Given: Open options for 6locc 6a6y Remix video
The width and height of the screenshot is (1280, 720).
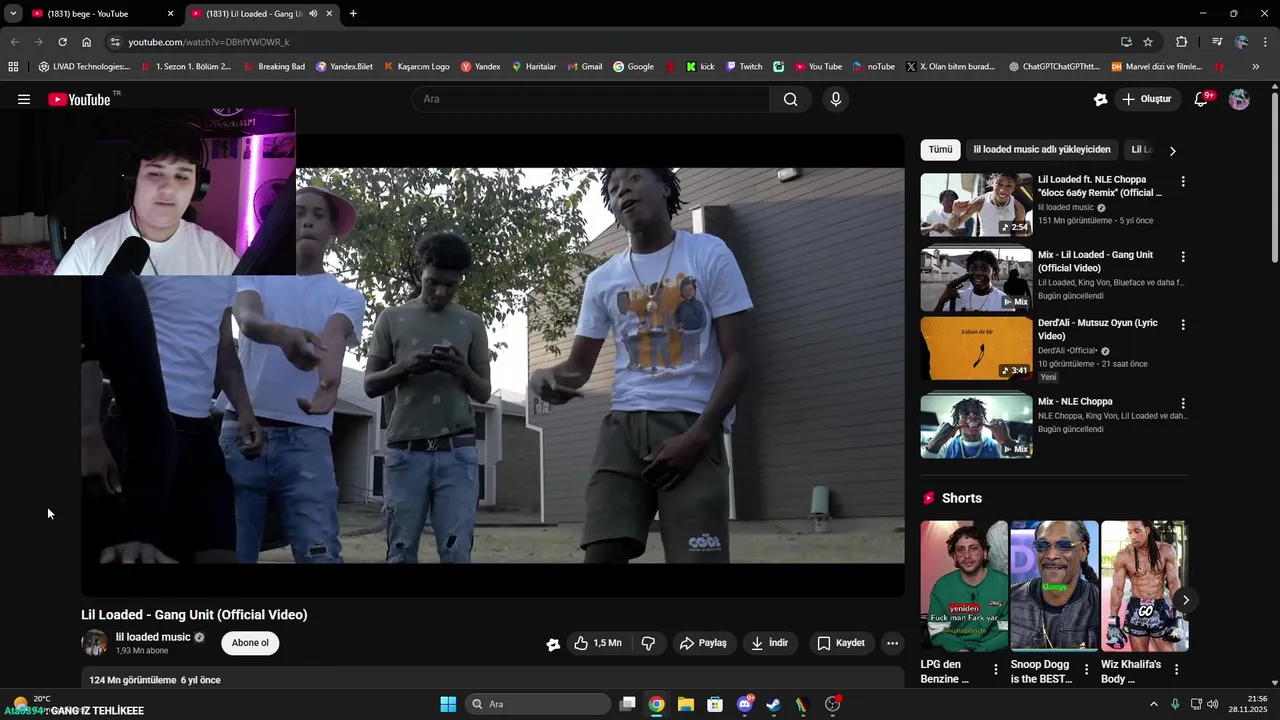Looking at the screenshot, I should [x=1183, y=182].
